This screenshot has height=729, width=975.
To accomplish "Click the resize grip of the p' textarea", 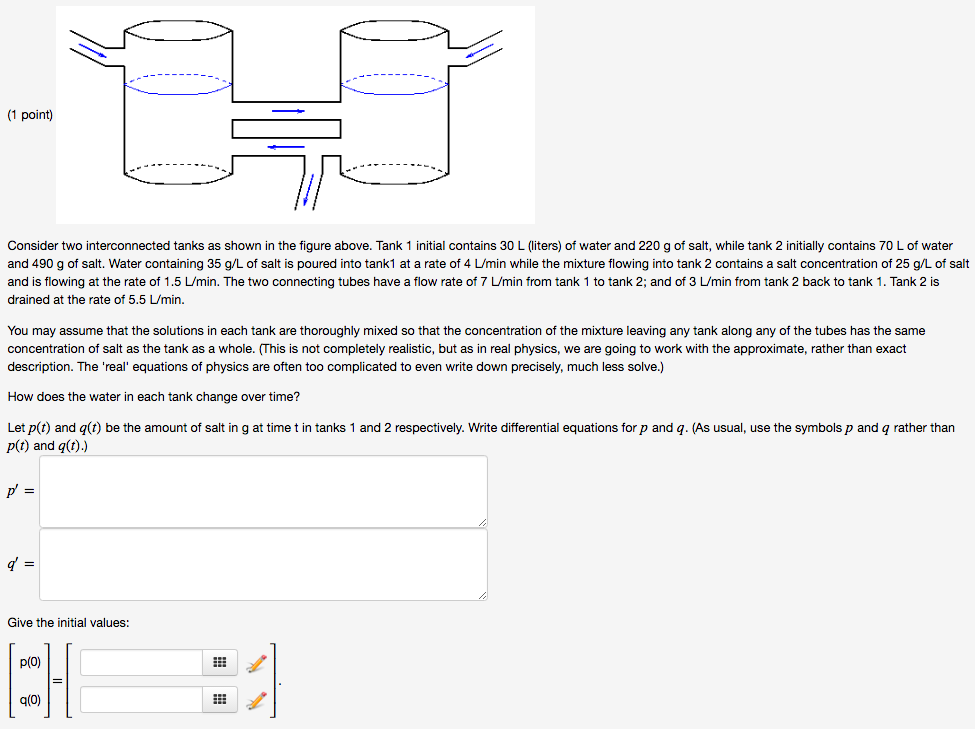I will (483, 521).
